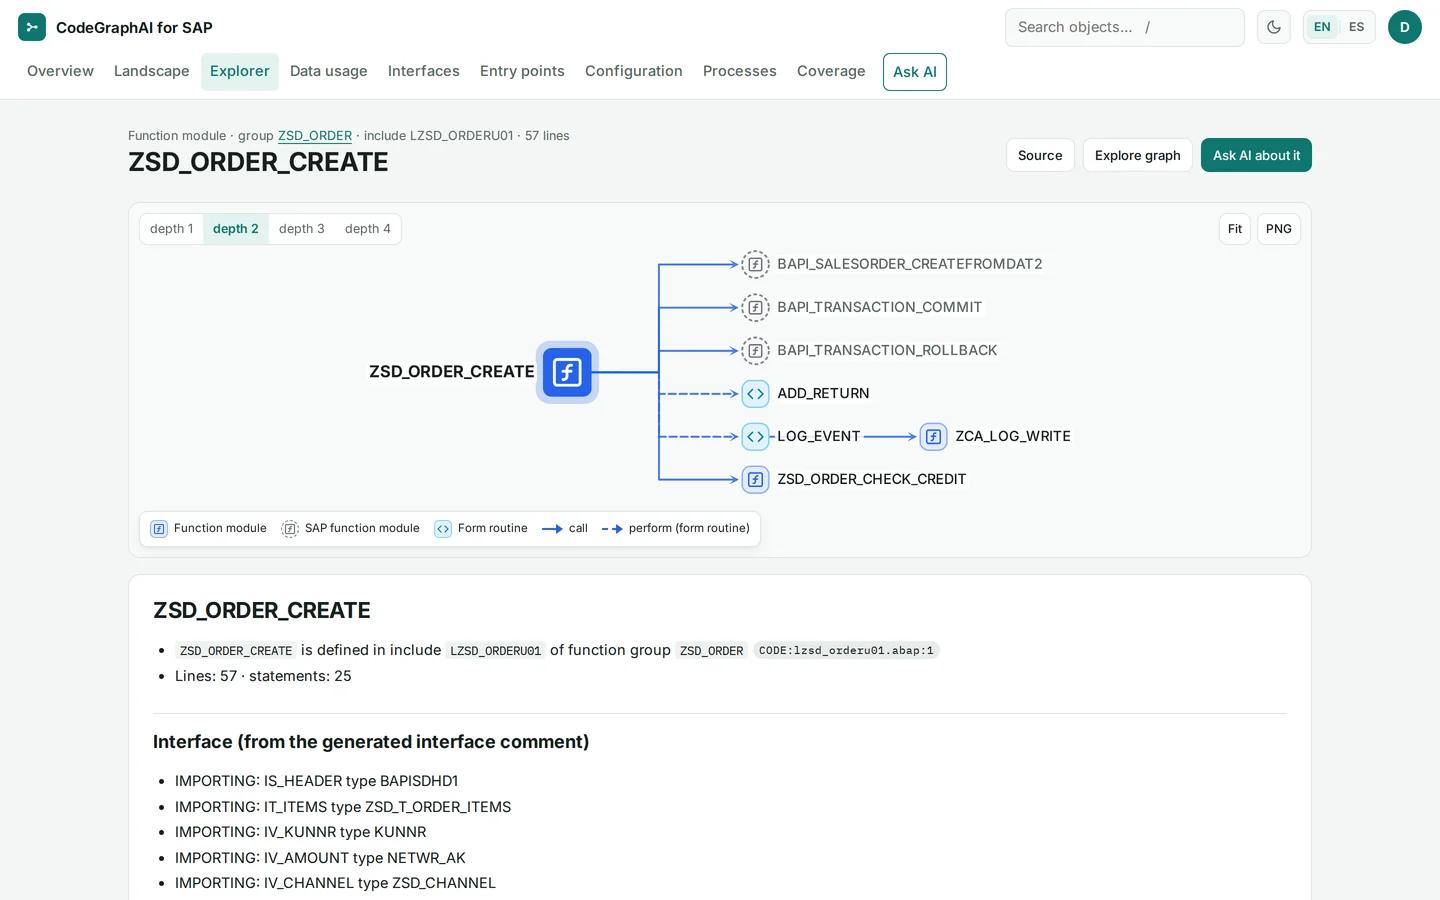The height and width of the screenshot is (900, 1440).
Task: Focus the Search objects field
Action: coord(1125,27)
